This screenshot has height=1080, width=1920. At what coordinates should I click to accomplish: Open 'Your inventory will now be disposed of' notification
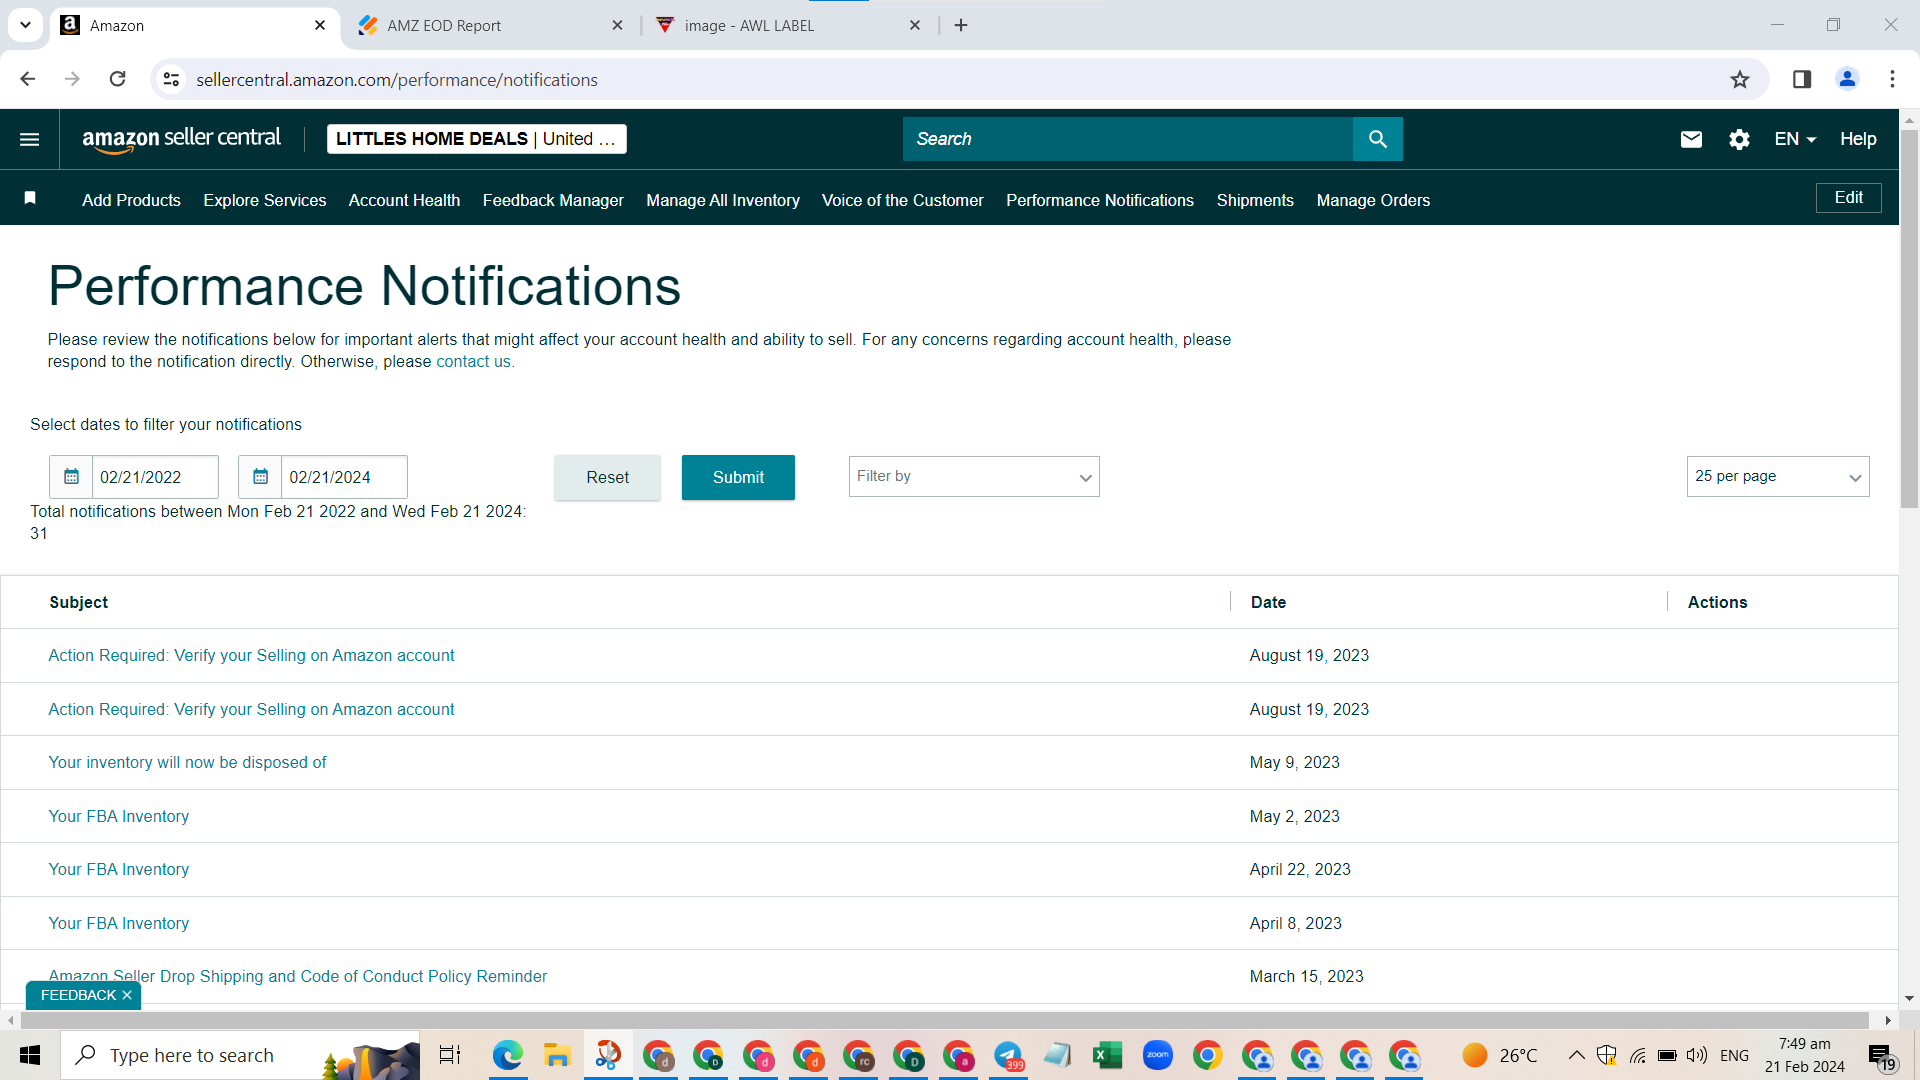click(x=187, y=762)
